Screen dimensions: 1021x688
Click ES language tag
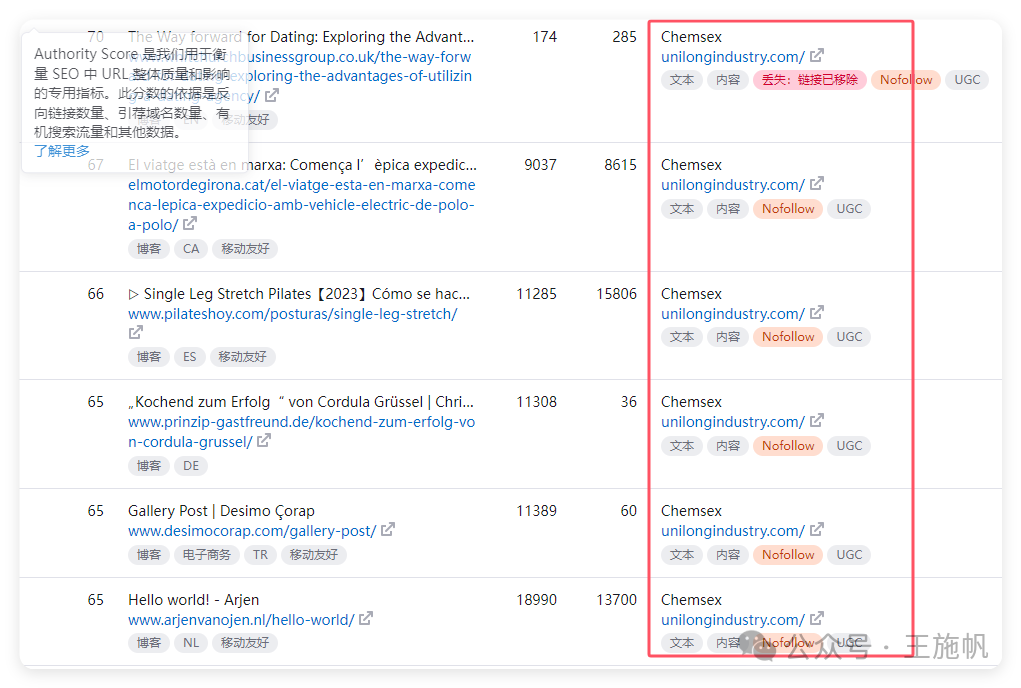click(x=189, y=357)
